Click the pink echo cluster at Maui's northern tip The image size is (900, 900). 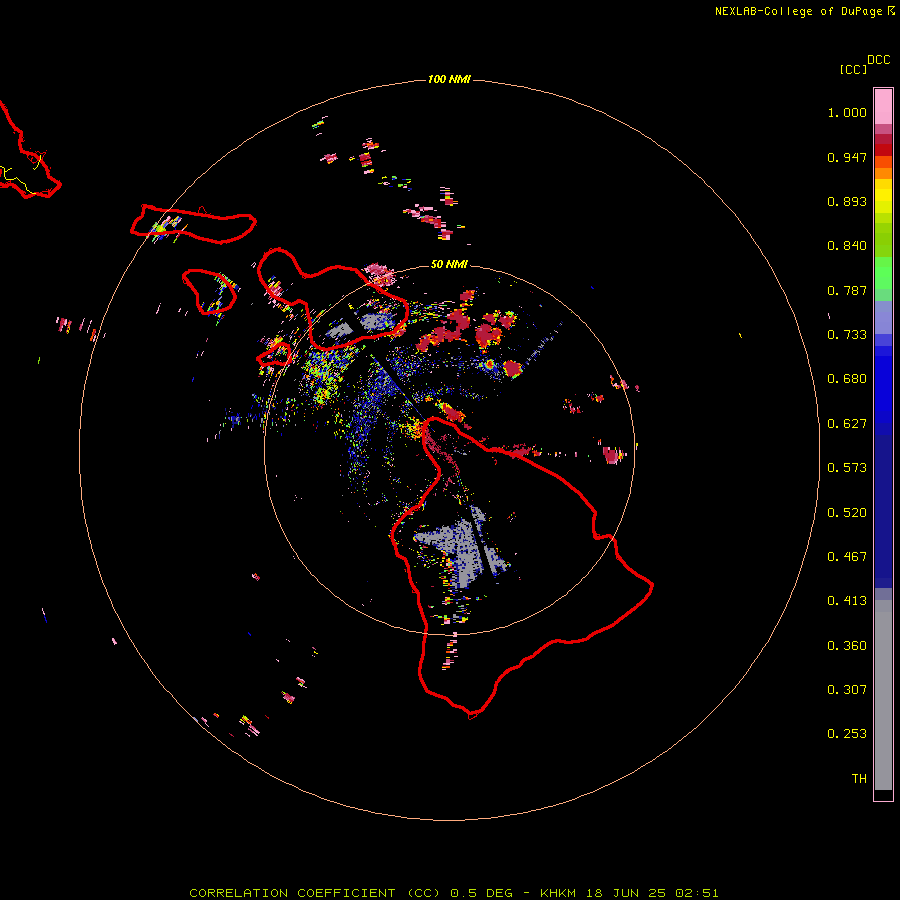pyautogui.click(x=379, y=273)
